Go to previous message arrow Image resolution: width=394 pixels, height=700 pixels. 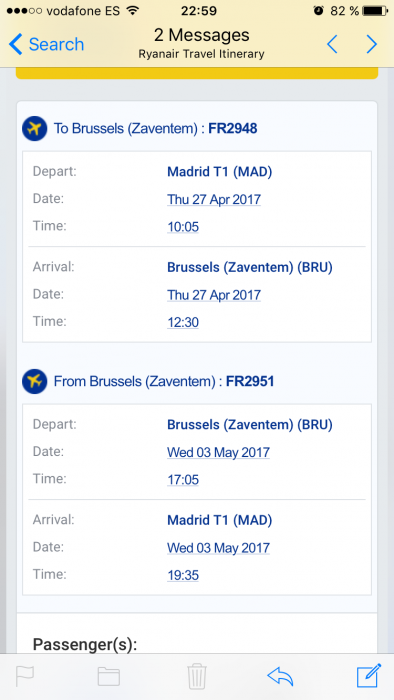pos(332,44)
